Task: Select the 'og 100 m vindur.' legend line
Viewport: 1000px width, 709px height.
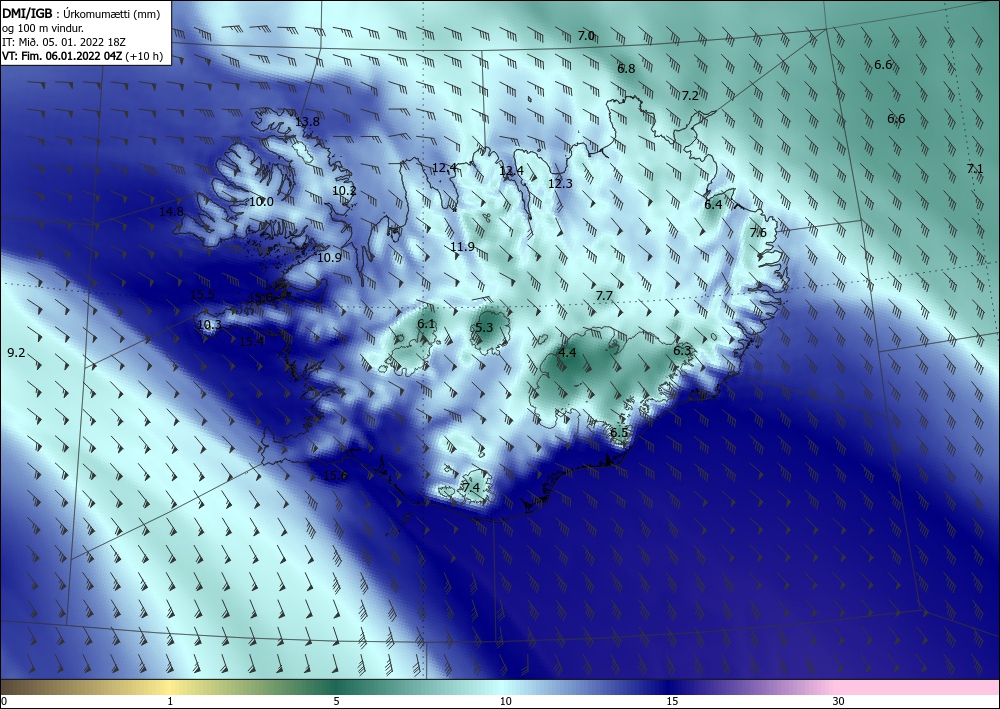Action: (42, 28)
